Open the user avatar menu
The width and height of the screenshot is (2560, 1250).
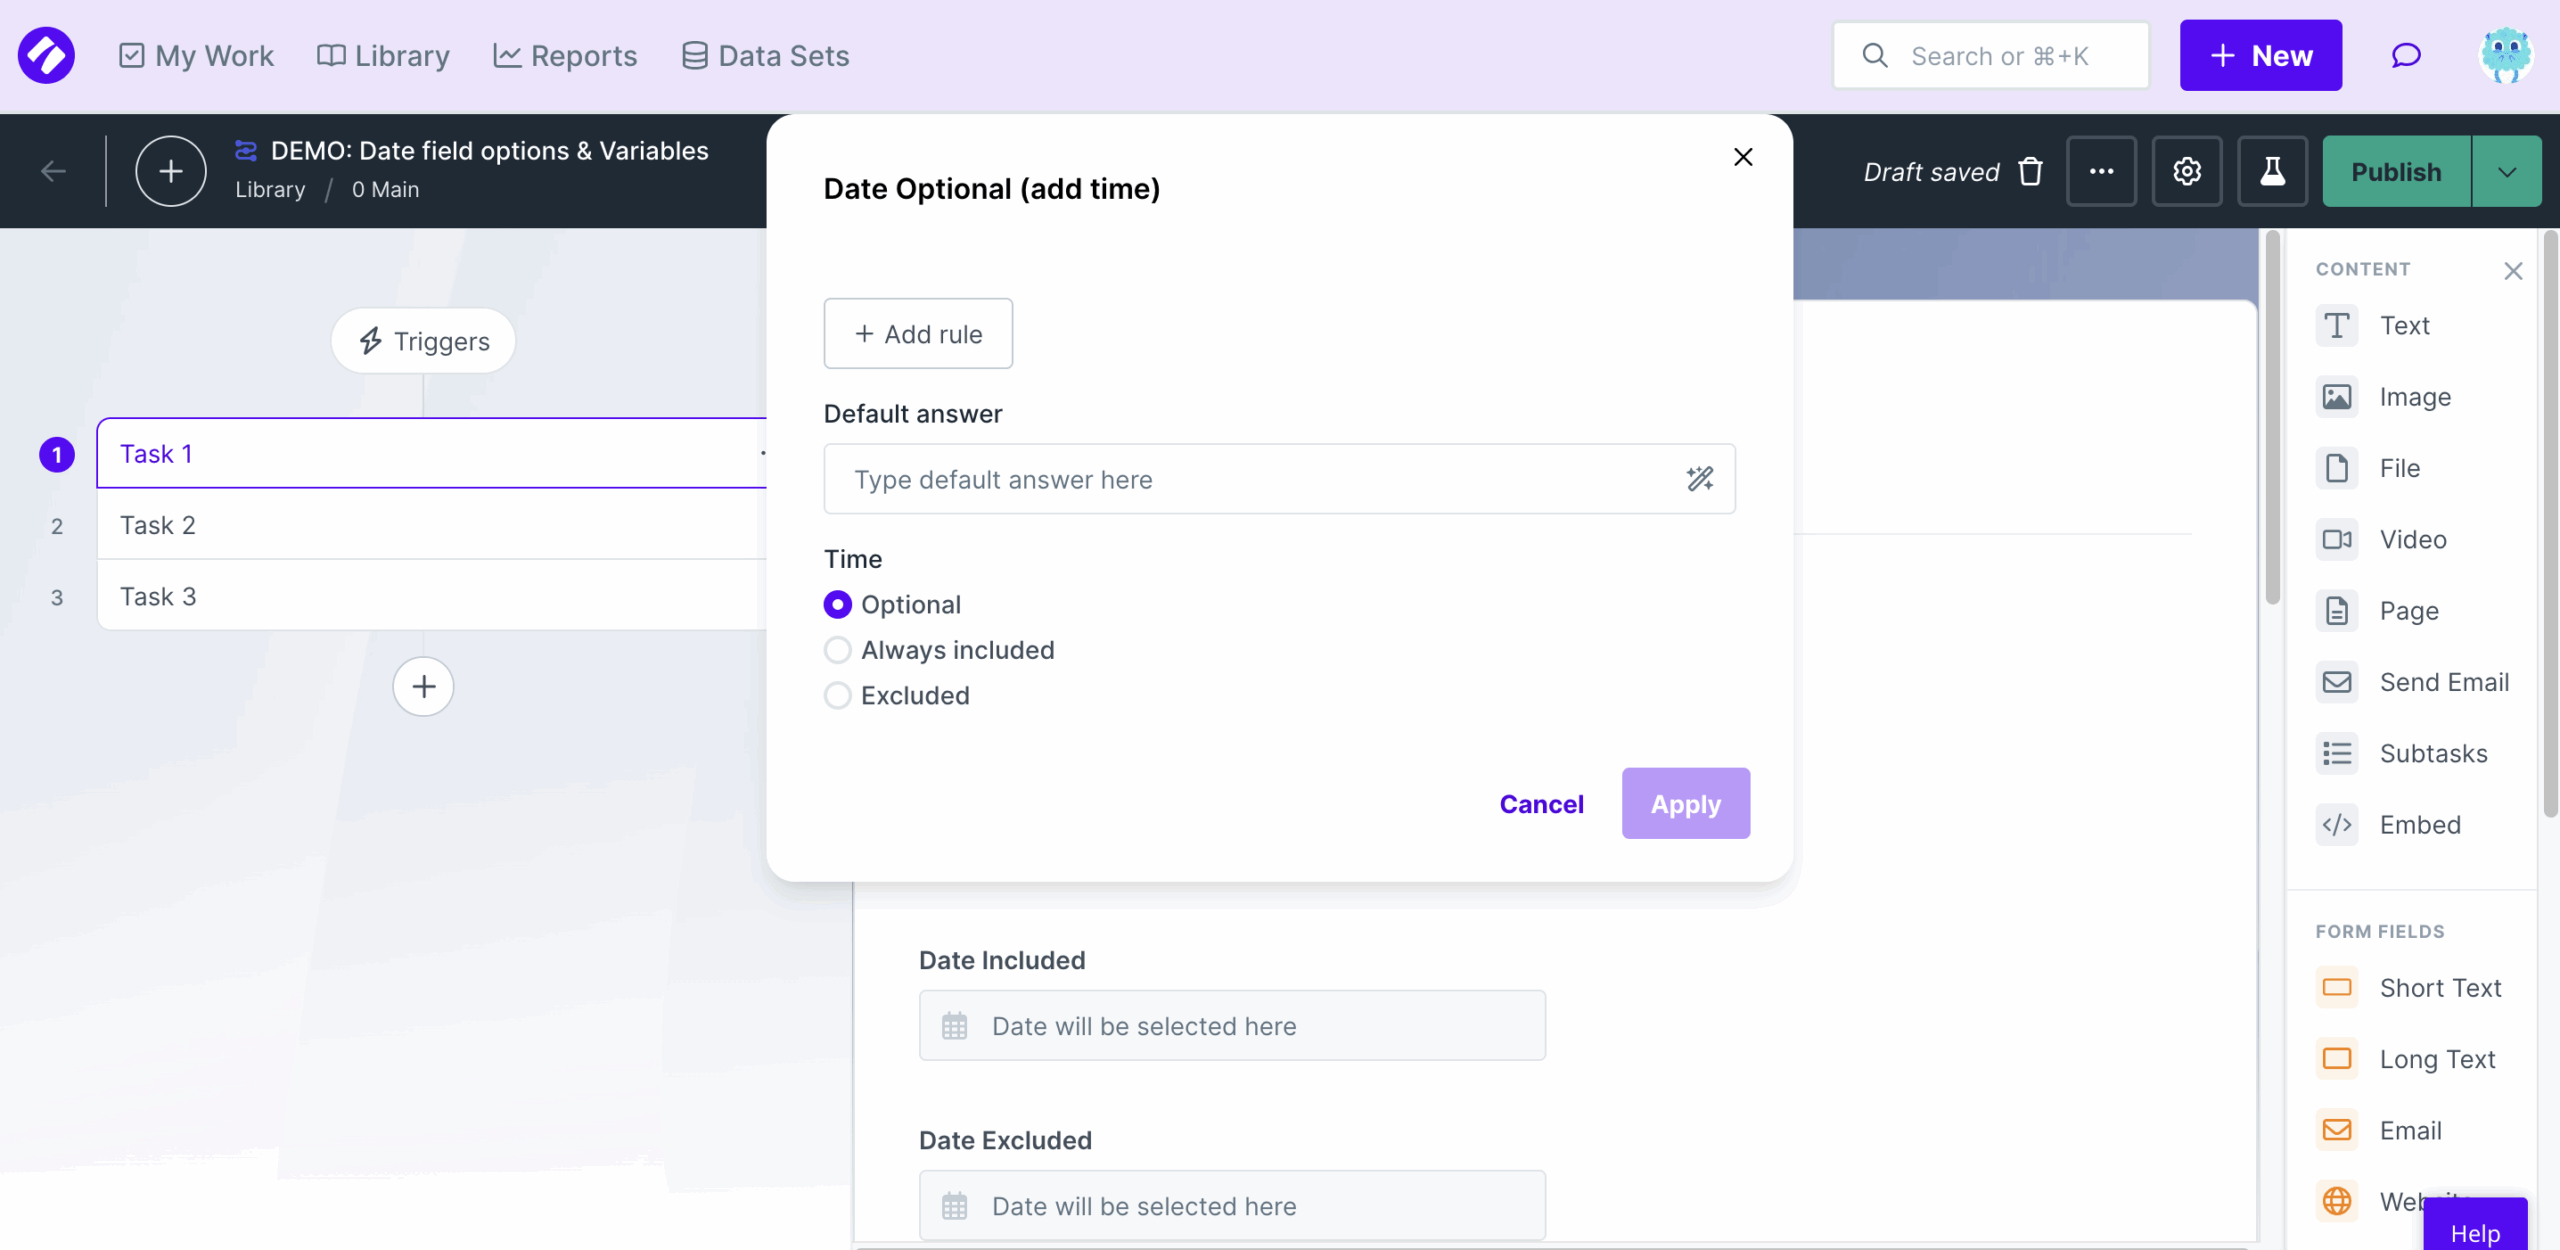tap(2505, 56)
